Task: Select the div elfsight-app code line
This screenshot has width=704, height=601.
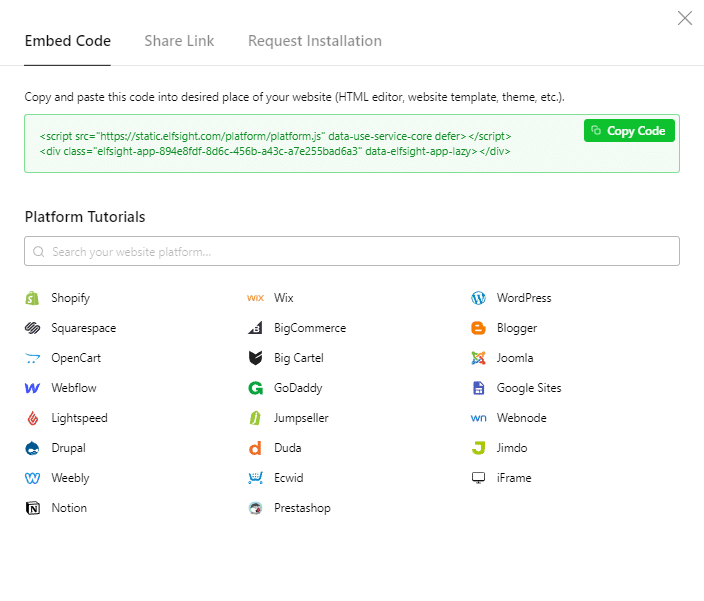Action: pos(275,151)
